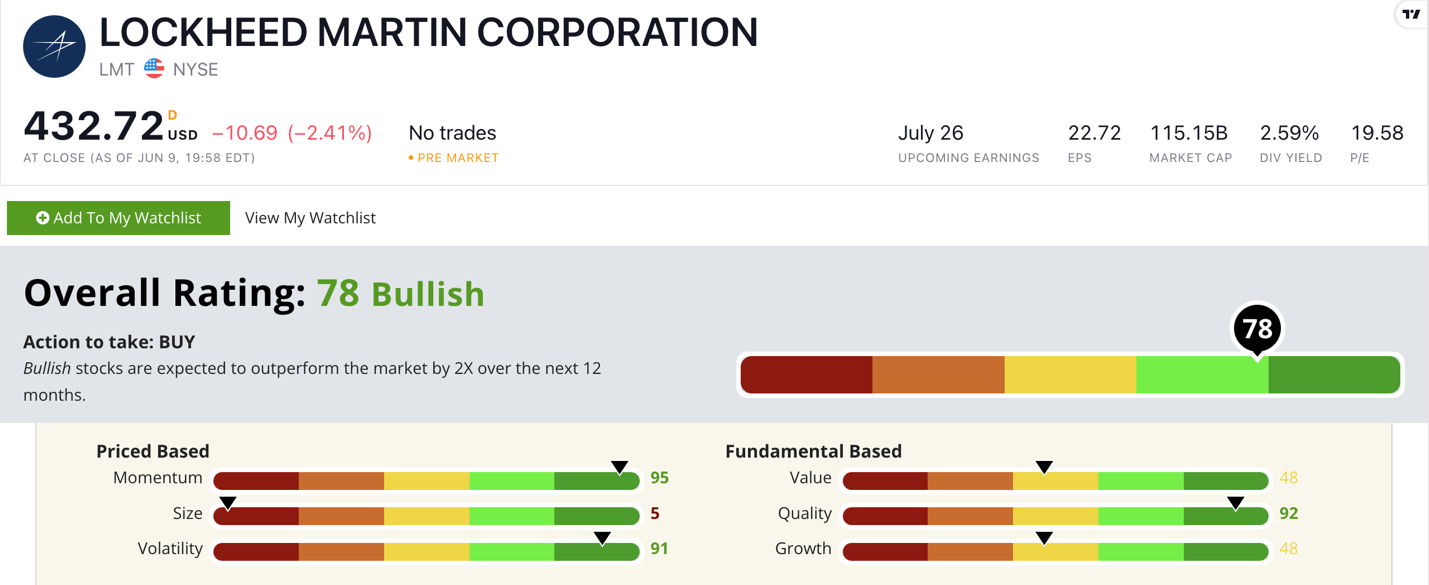Click the Market Cap 115.15B figure
1429x585 pixels.
click(1189, 133)
